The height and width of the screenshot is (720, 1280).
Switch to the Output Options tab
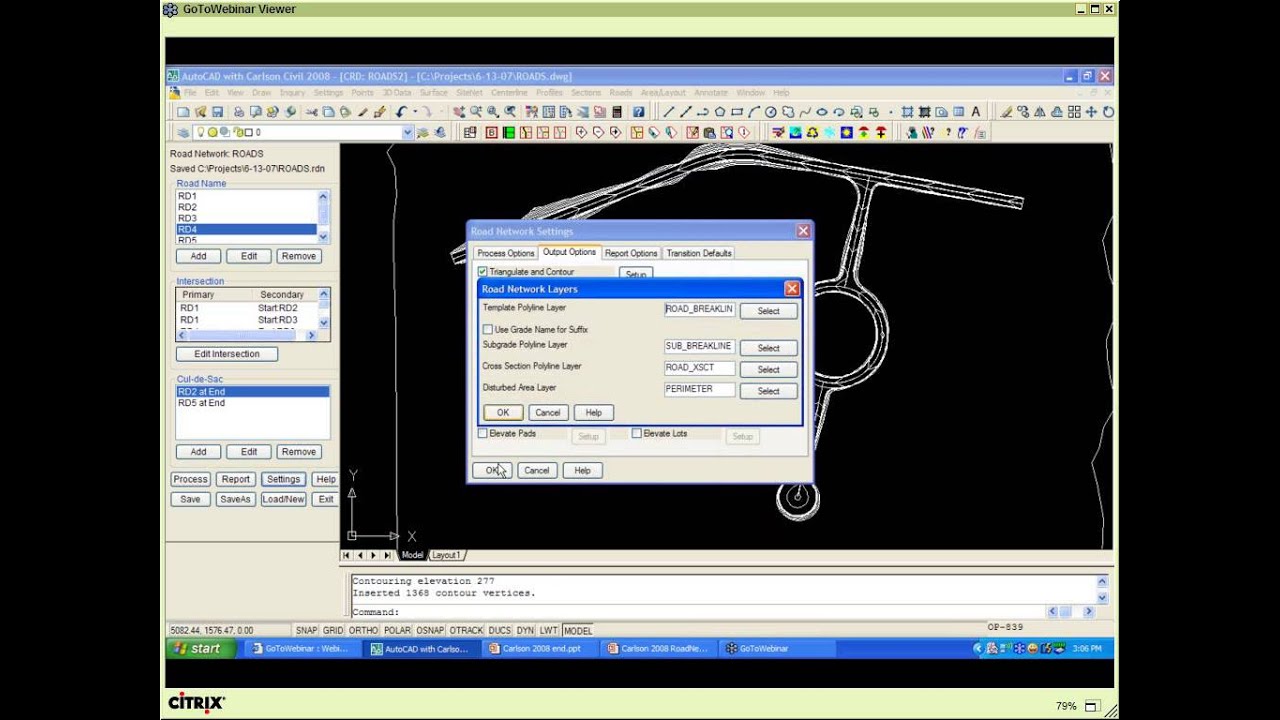pos(569,252)
